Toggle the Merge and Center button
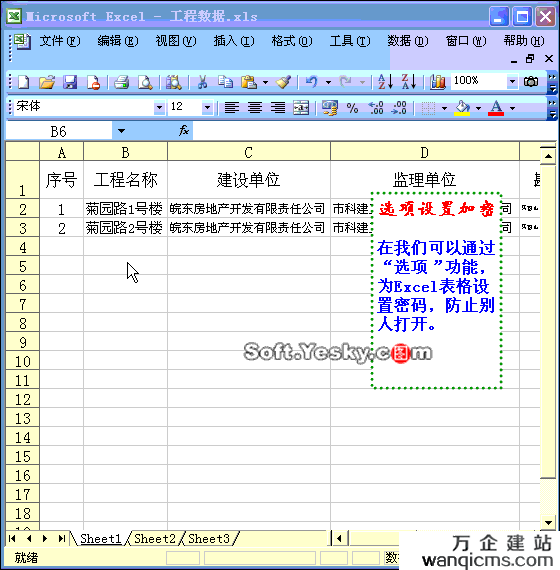The width and height of the screenshot is (560, 570). coord(301,108)
